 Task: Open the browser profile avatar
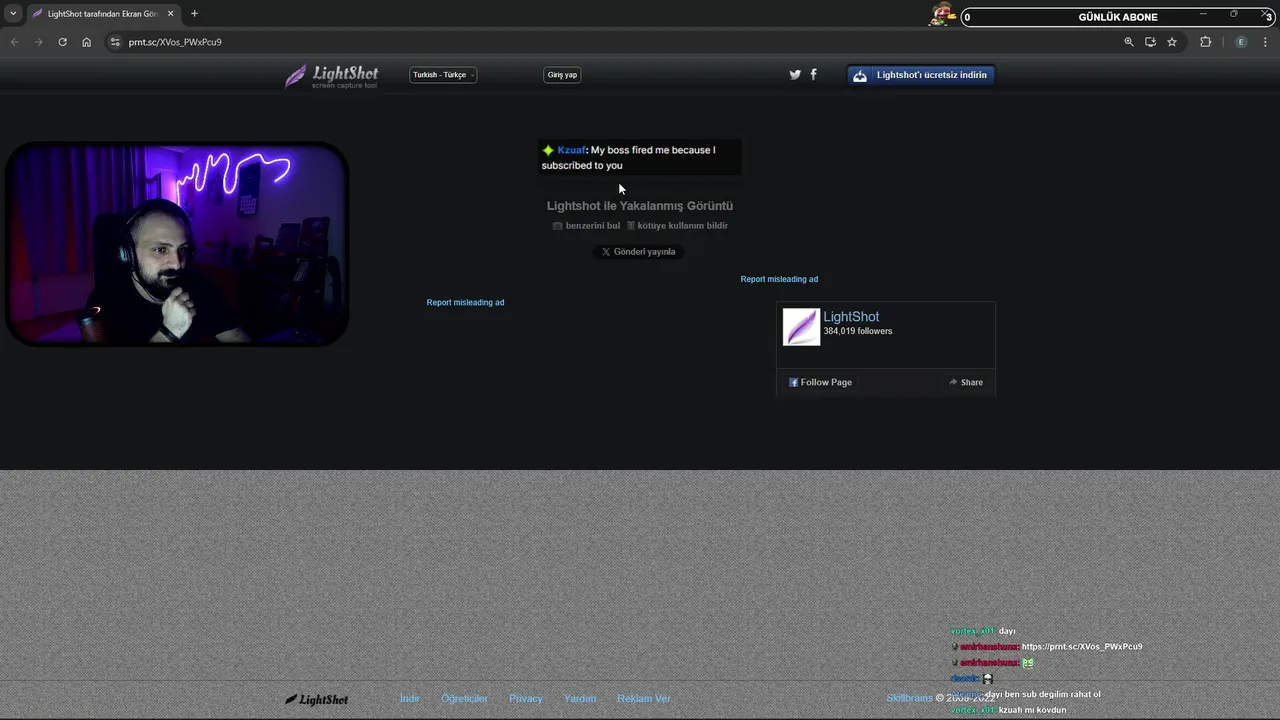coord(1241,42)
